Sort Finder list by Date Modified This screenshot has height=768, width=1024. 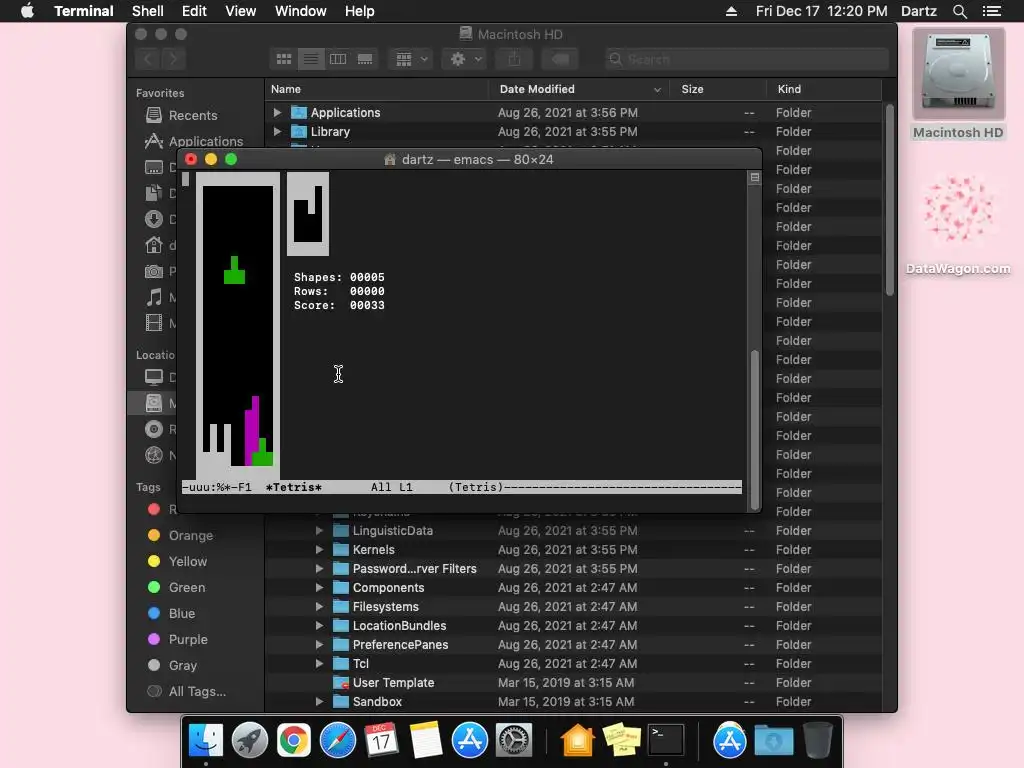point(579,89)
